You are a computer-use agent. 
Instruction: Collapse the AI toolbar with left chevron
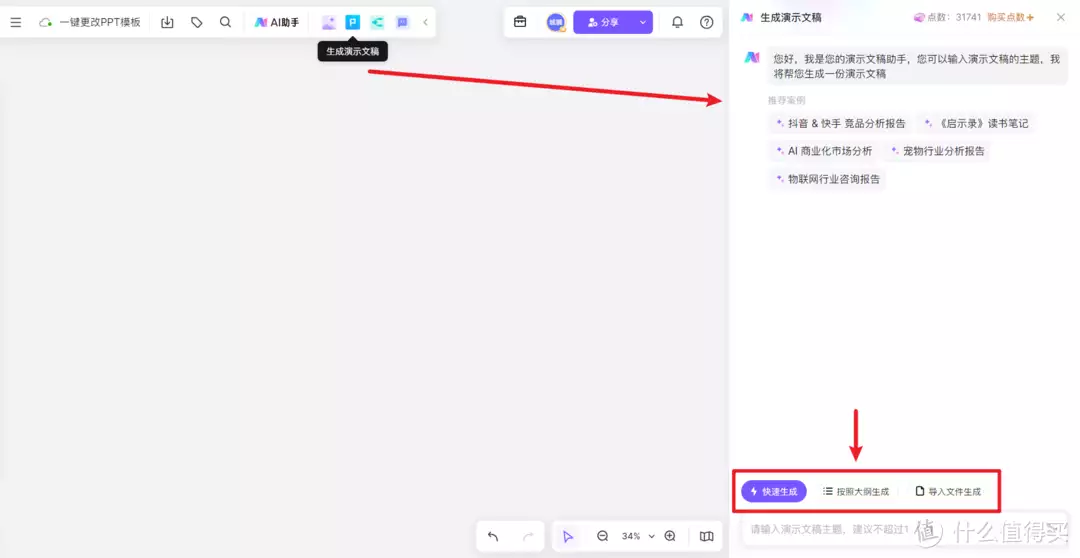point(425,22)
